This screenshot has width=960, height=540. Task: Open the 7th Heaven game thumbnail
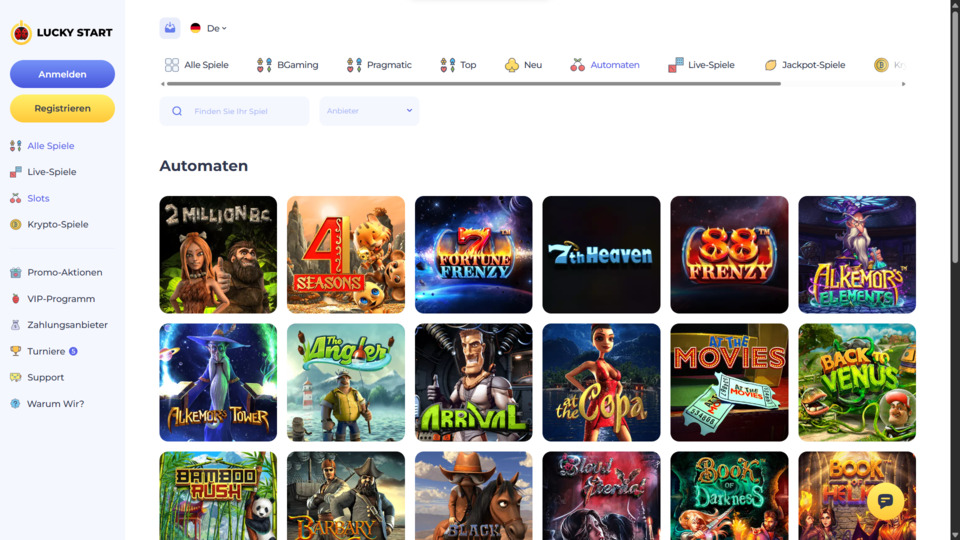click(x=601, y=254)
